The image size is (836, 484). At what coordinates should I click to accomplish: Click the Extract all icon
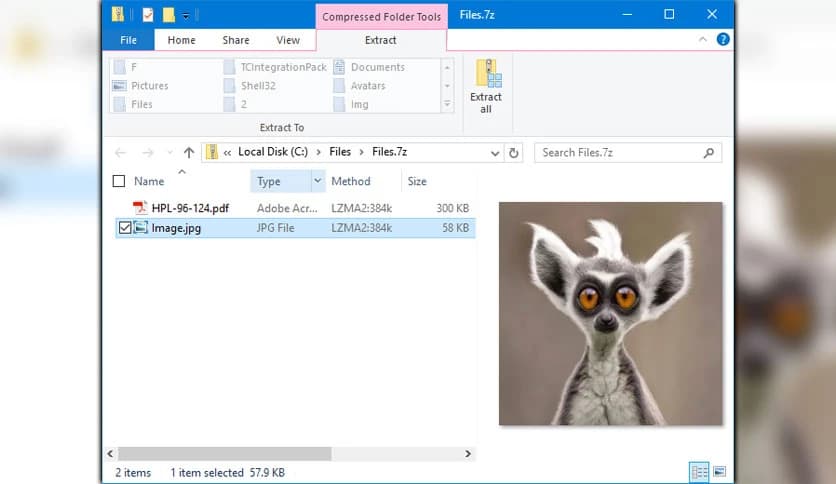[x=486, y=86]
